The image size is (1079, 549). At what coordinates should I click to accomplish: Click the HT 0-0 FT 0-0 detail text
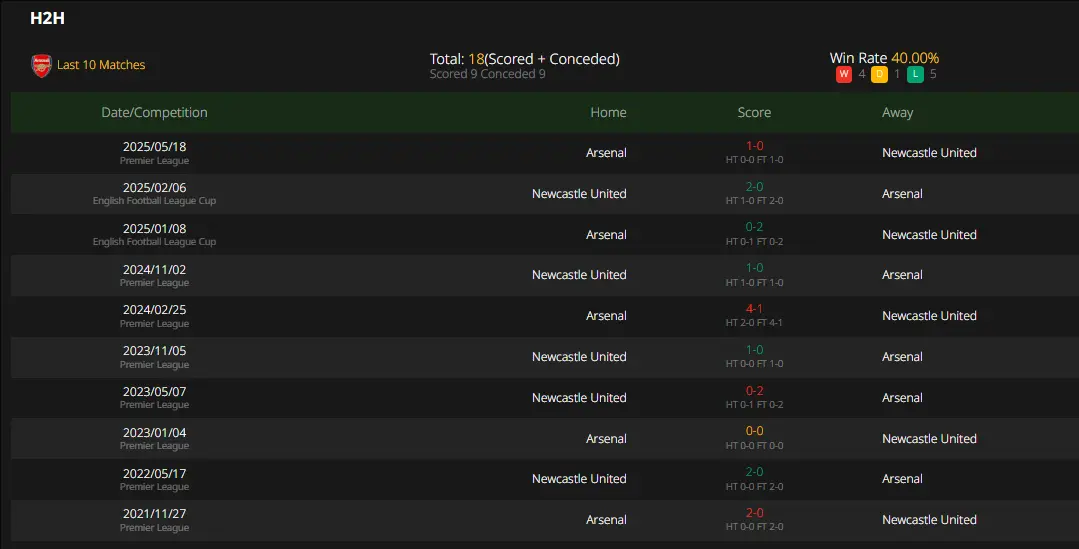pos(754,446)
